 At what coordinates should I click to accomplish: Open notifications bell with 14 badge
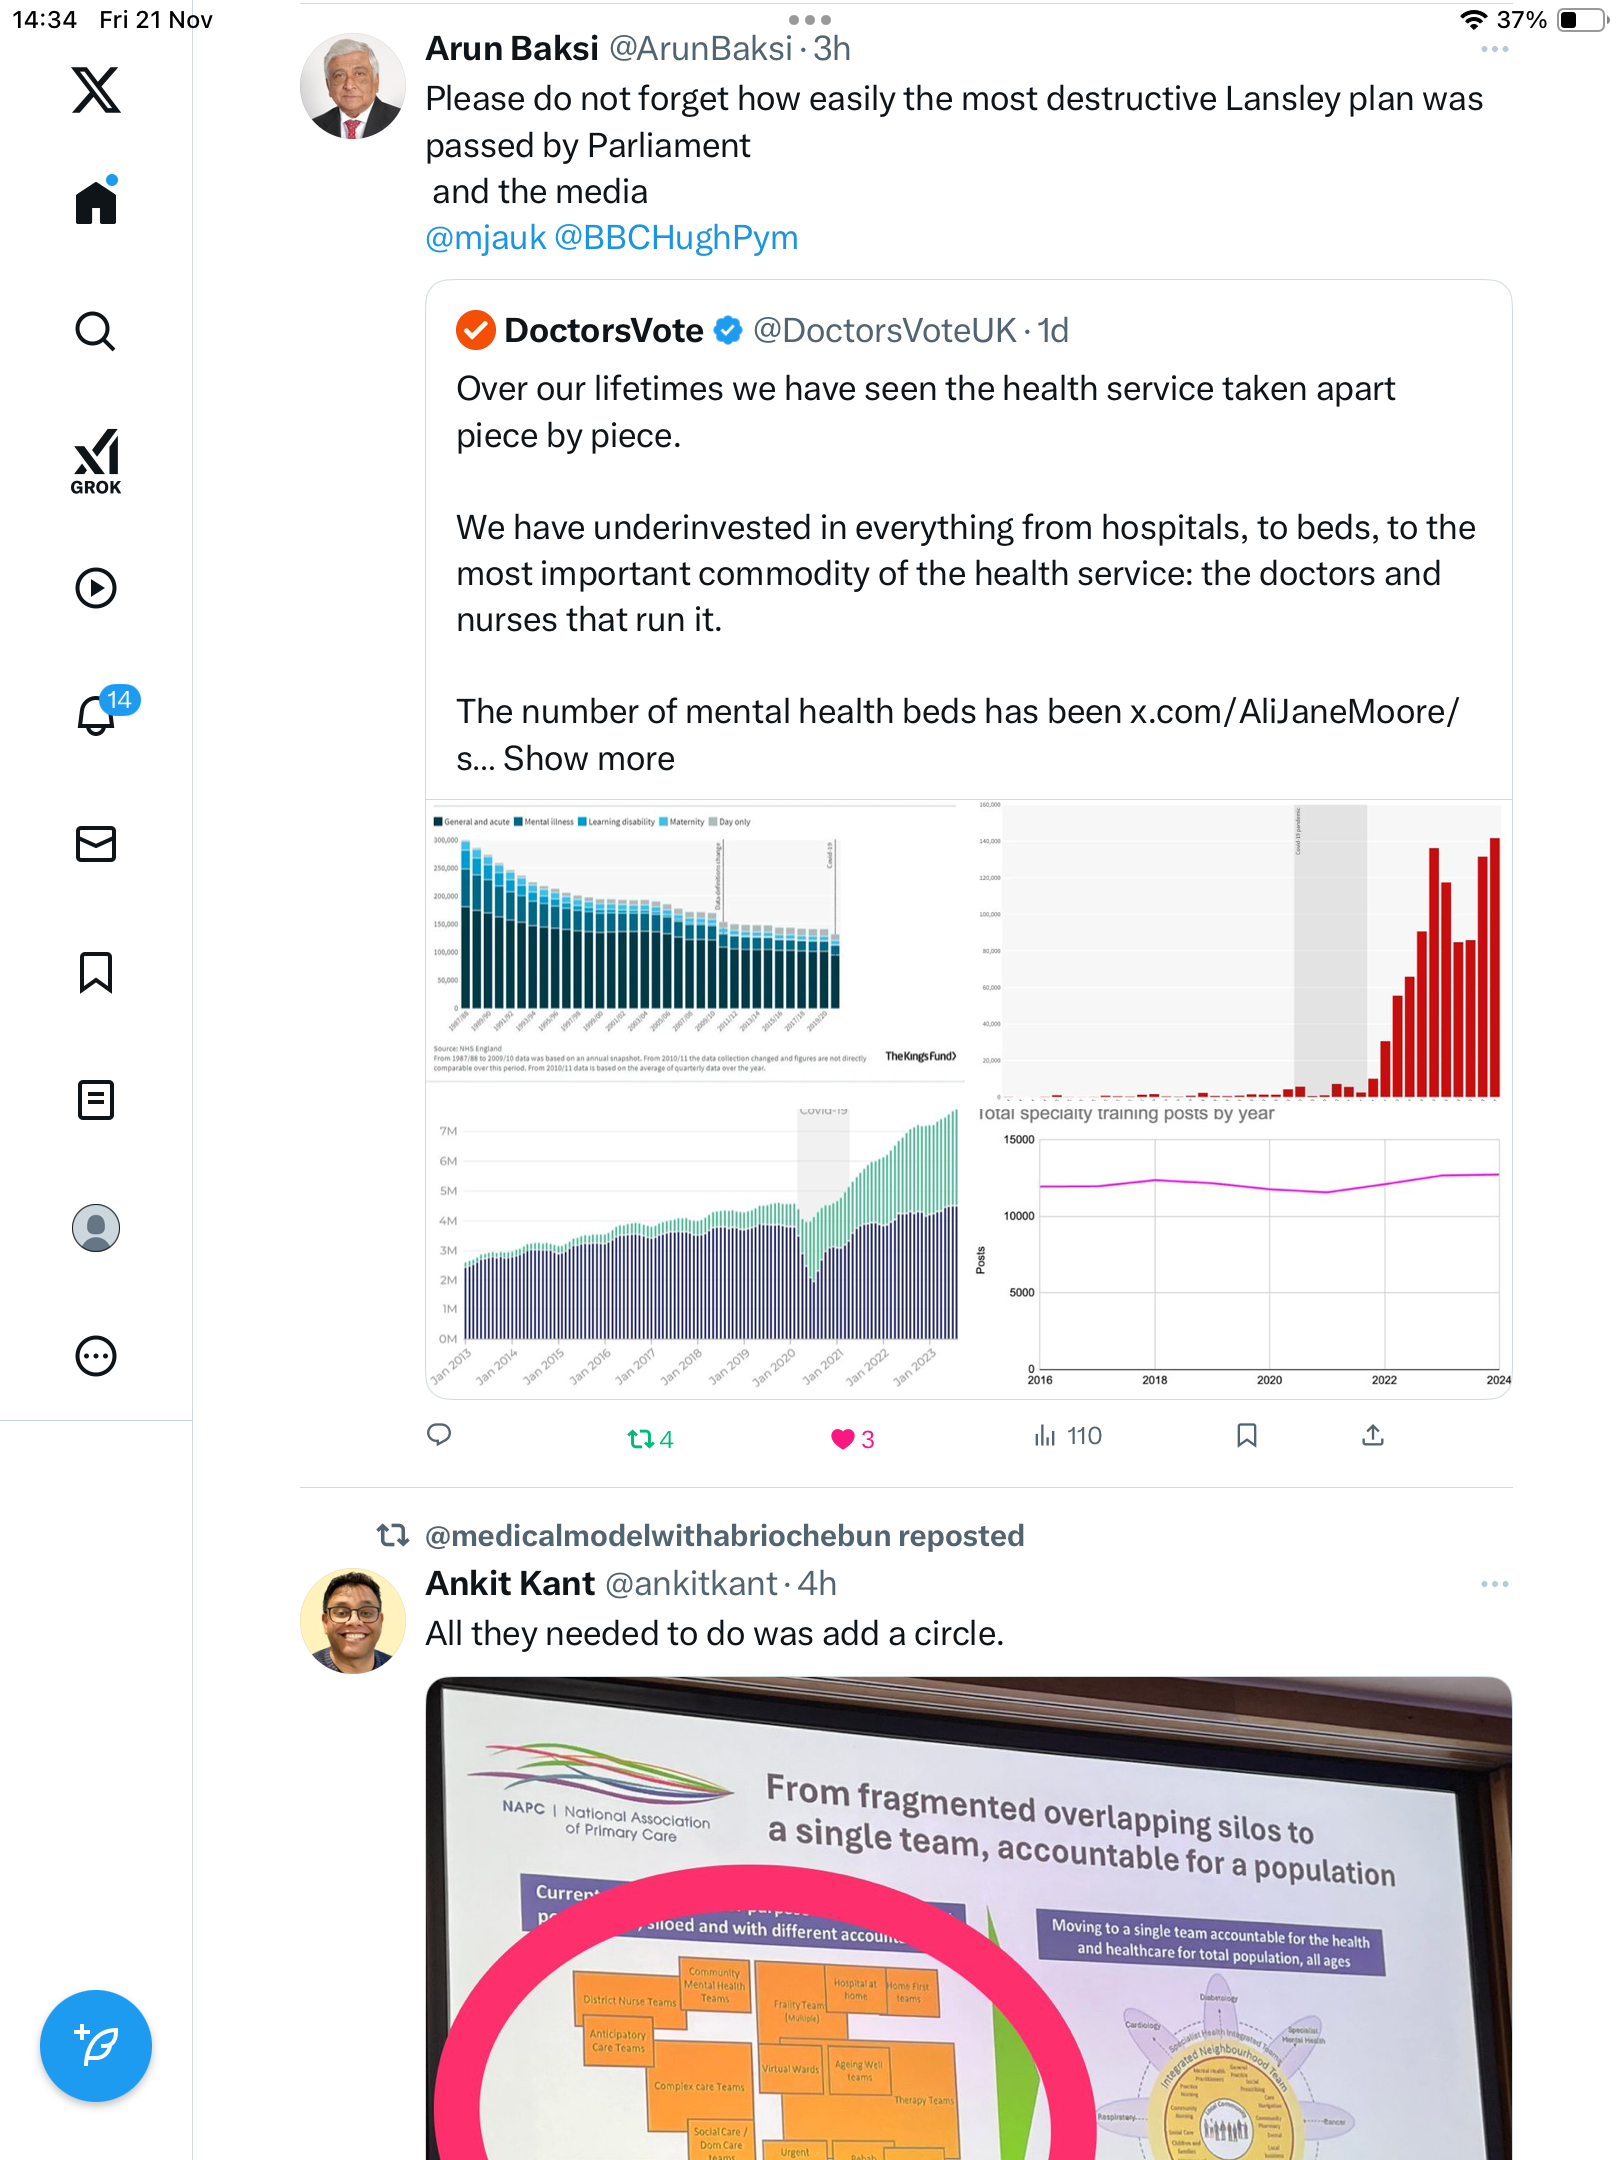pos(98,714)
